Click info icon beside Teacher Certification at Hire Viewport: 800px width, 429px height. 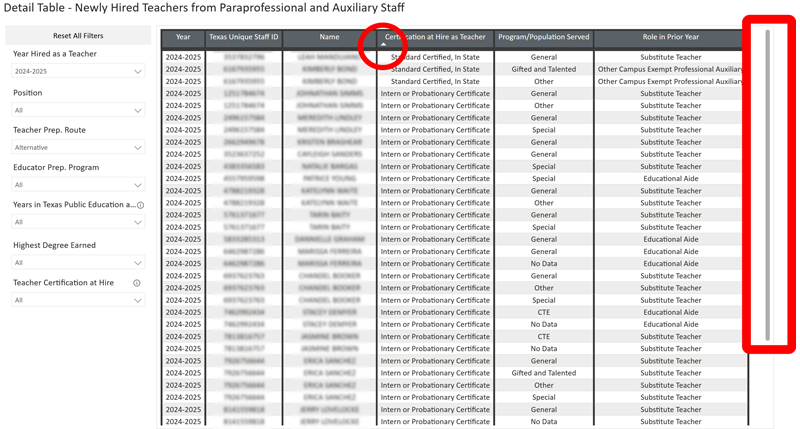pos(137,283)
